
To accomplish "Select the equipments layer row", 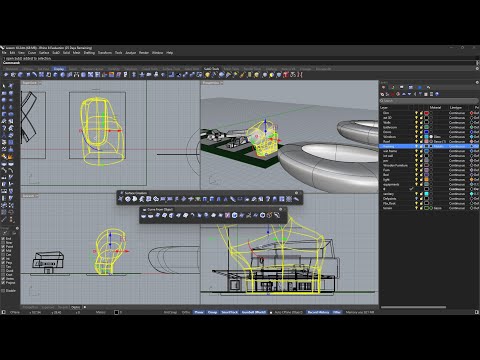I will (x=429, y=184).
